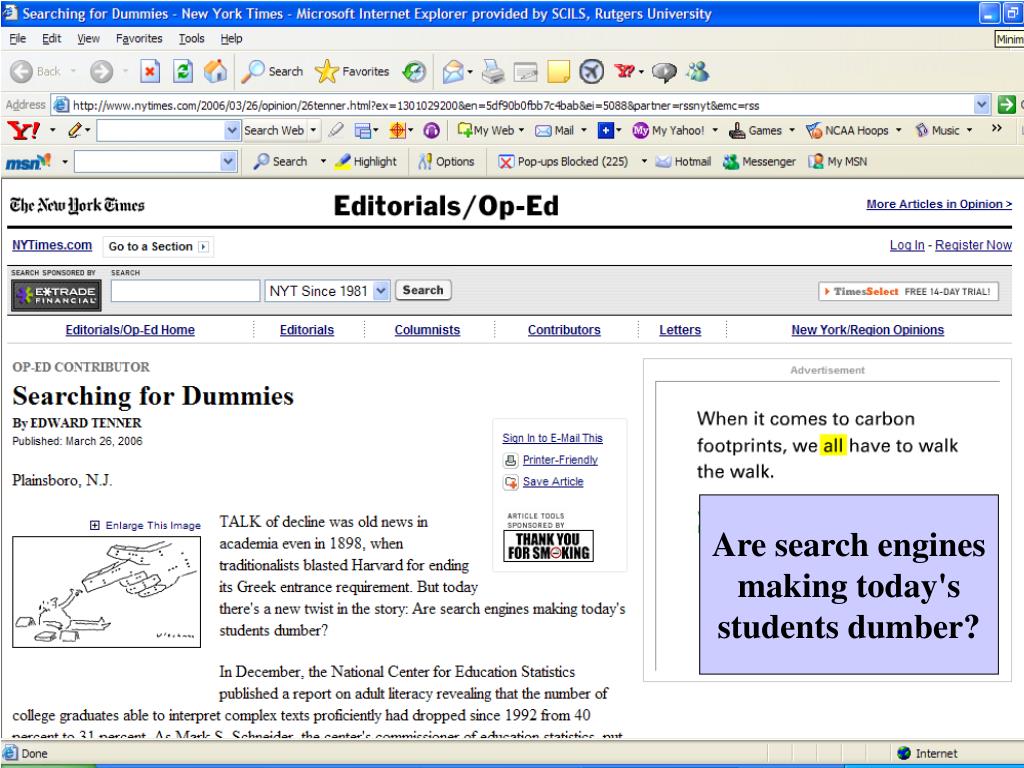Expand Enlarge This Image

pos(145,525)
